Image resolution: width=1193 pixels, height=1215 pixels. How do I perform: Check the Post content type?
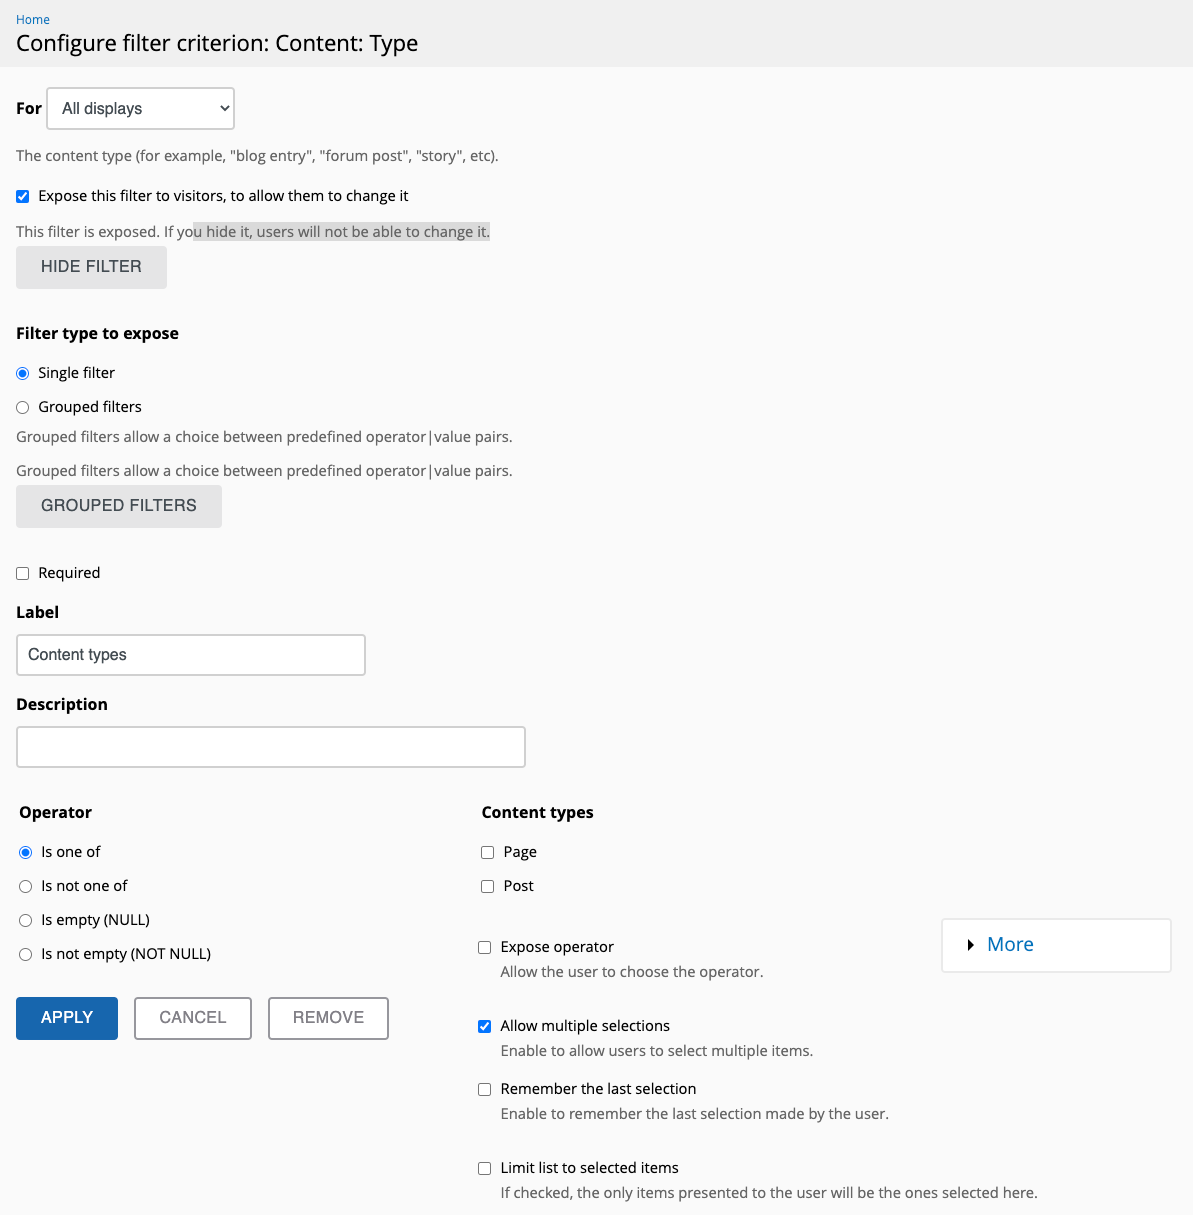pyautogui.click(x=488, y=886)
